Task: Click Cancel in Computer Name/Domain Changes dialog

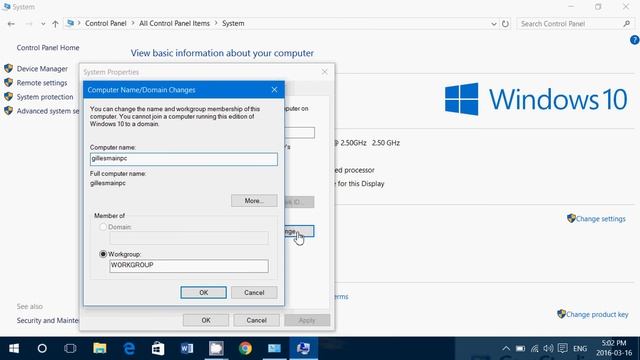Action: tap(254, 292)
